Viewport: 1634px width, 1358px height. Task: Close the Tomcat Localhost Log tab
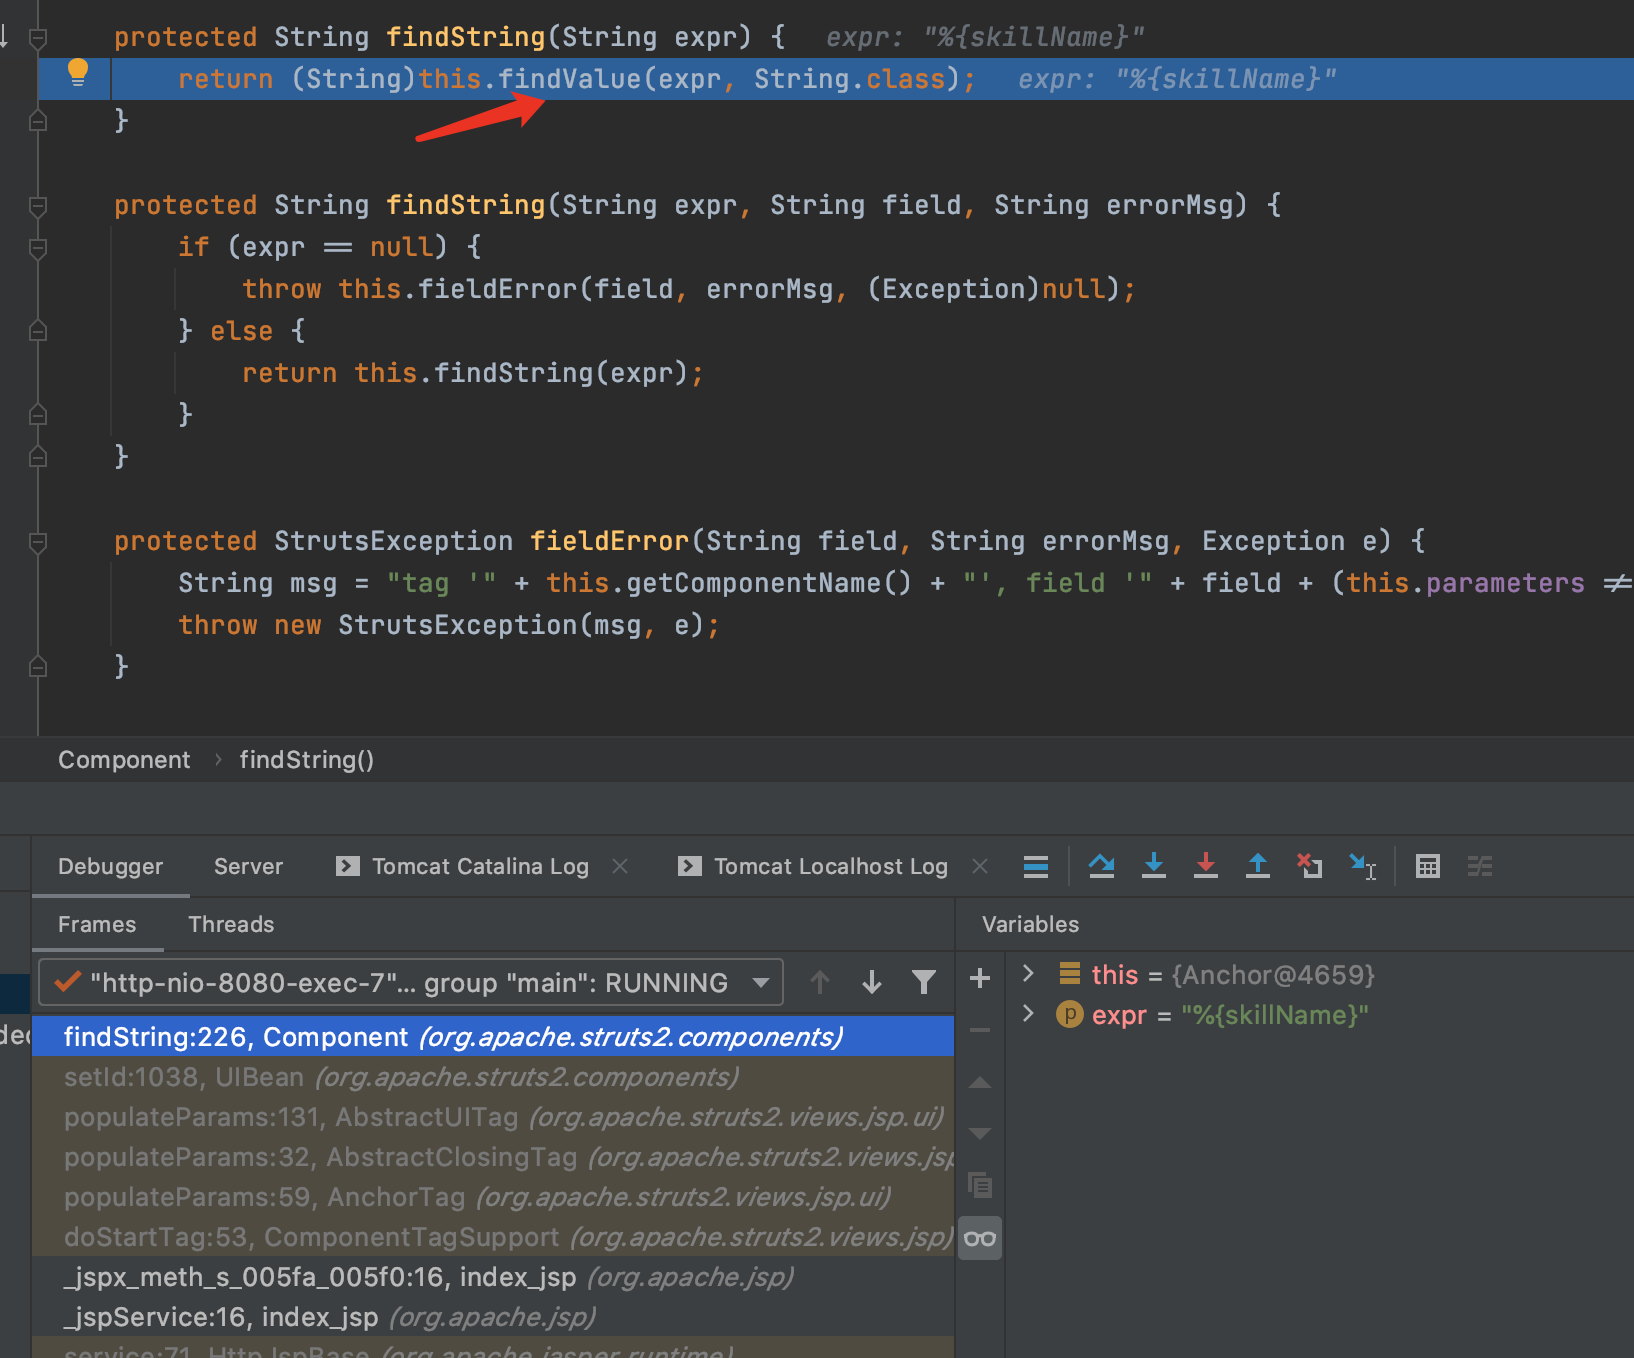[x=980, y=866]
